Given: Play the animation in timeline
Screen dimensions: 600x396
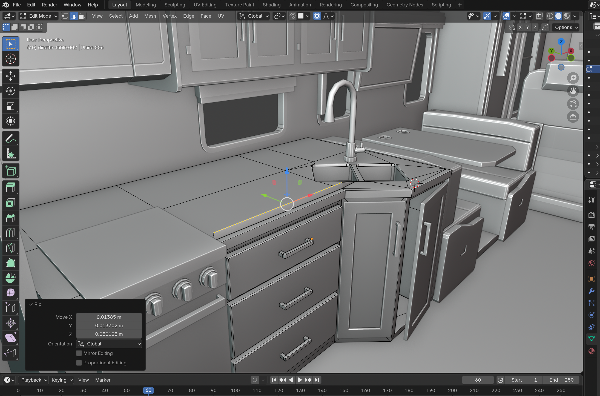Looking at the screenshot, I should tap(299, 380).
